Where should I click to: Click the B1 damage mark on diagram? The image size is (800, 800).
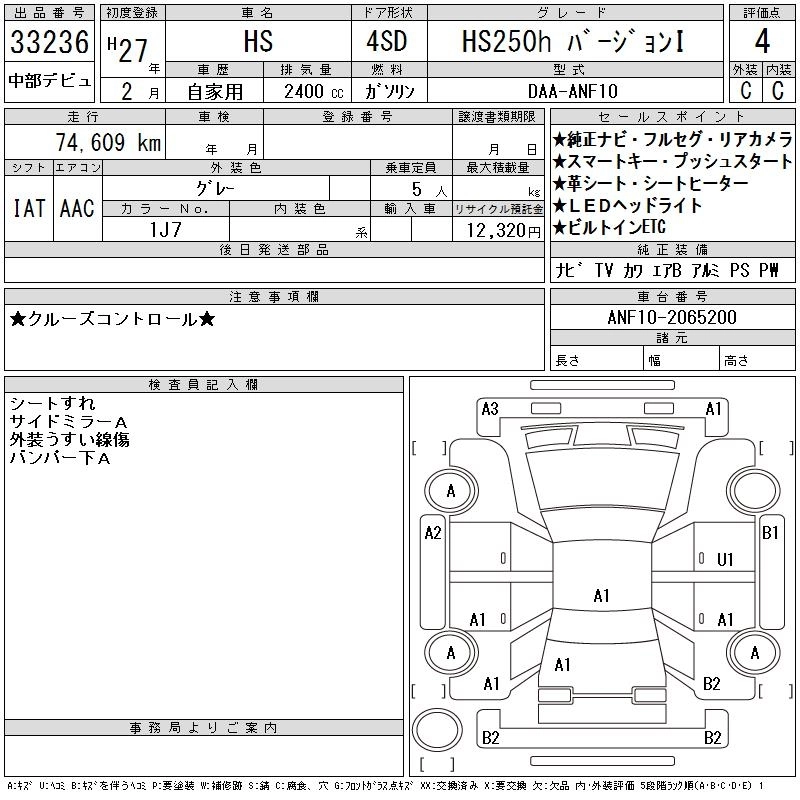(770, 533)
